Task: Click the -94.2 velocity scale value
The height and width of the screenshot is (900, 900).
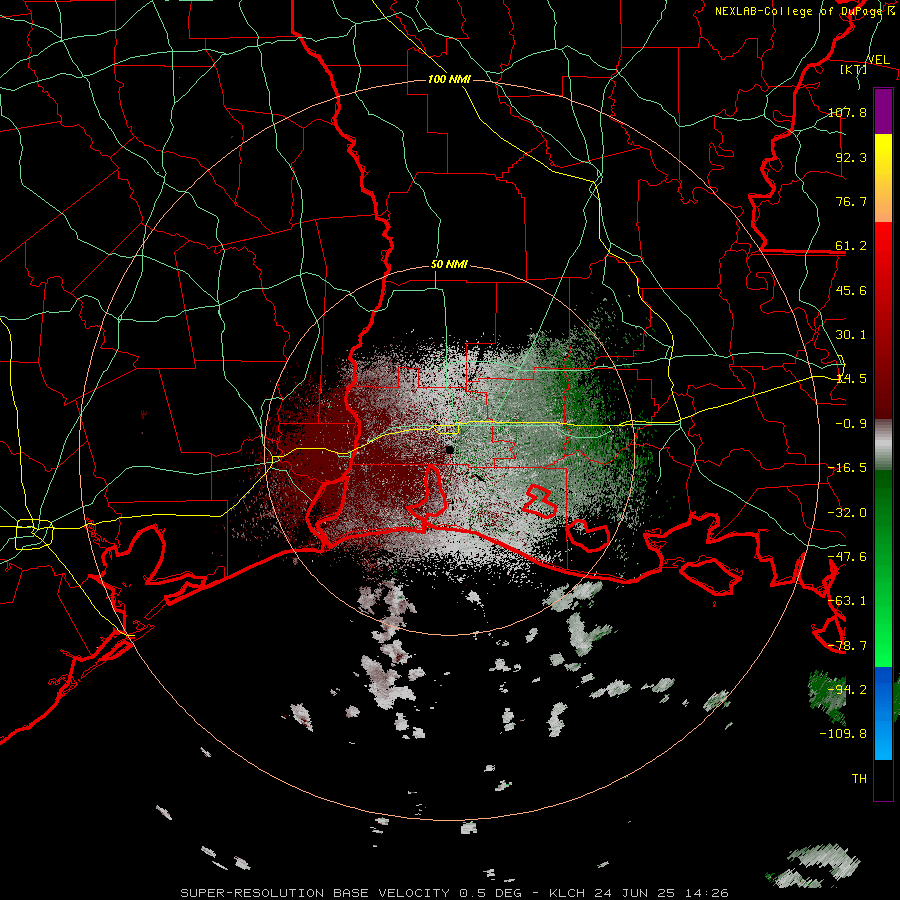Action: [x=847, y=690]
